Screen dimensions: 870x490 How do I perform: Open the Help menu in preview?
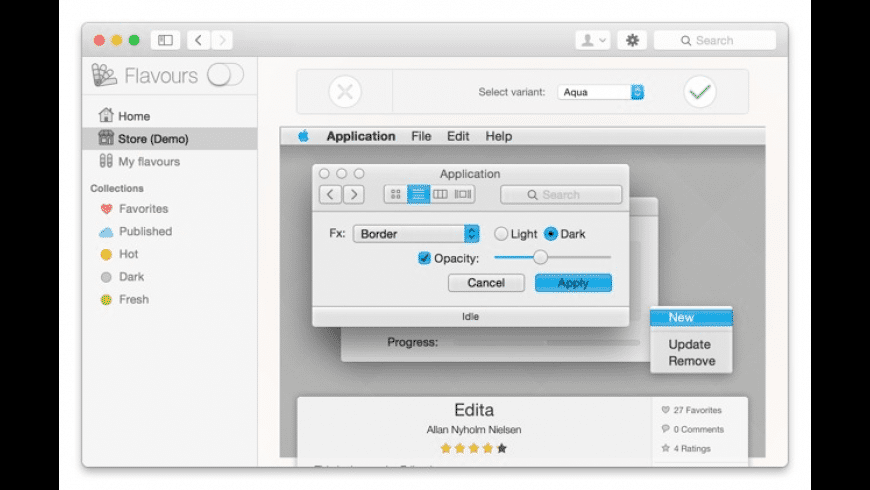[x=499, y=137]
